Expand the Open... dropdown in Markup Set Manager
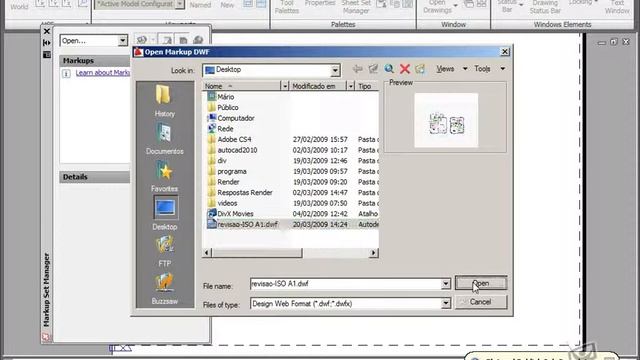The width and height of the screenshot is (640, 360). tap(122, 40)
